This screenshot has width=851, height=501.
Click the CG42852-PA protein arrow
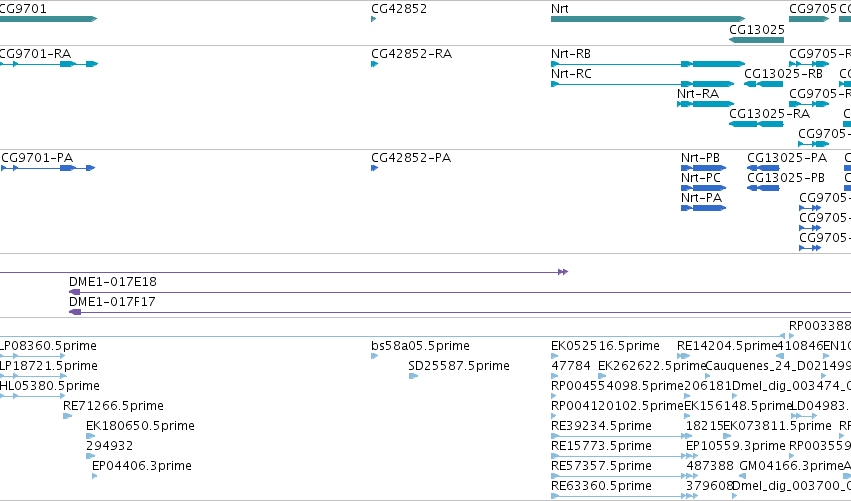[374, 168]
